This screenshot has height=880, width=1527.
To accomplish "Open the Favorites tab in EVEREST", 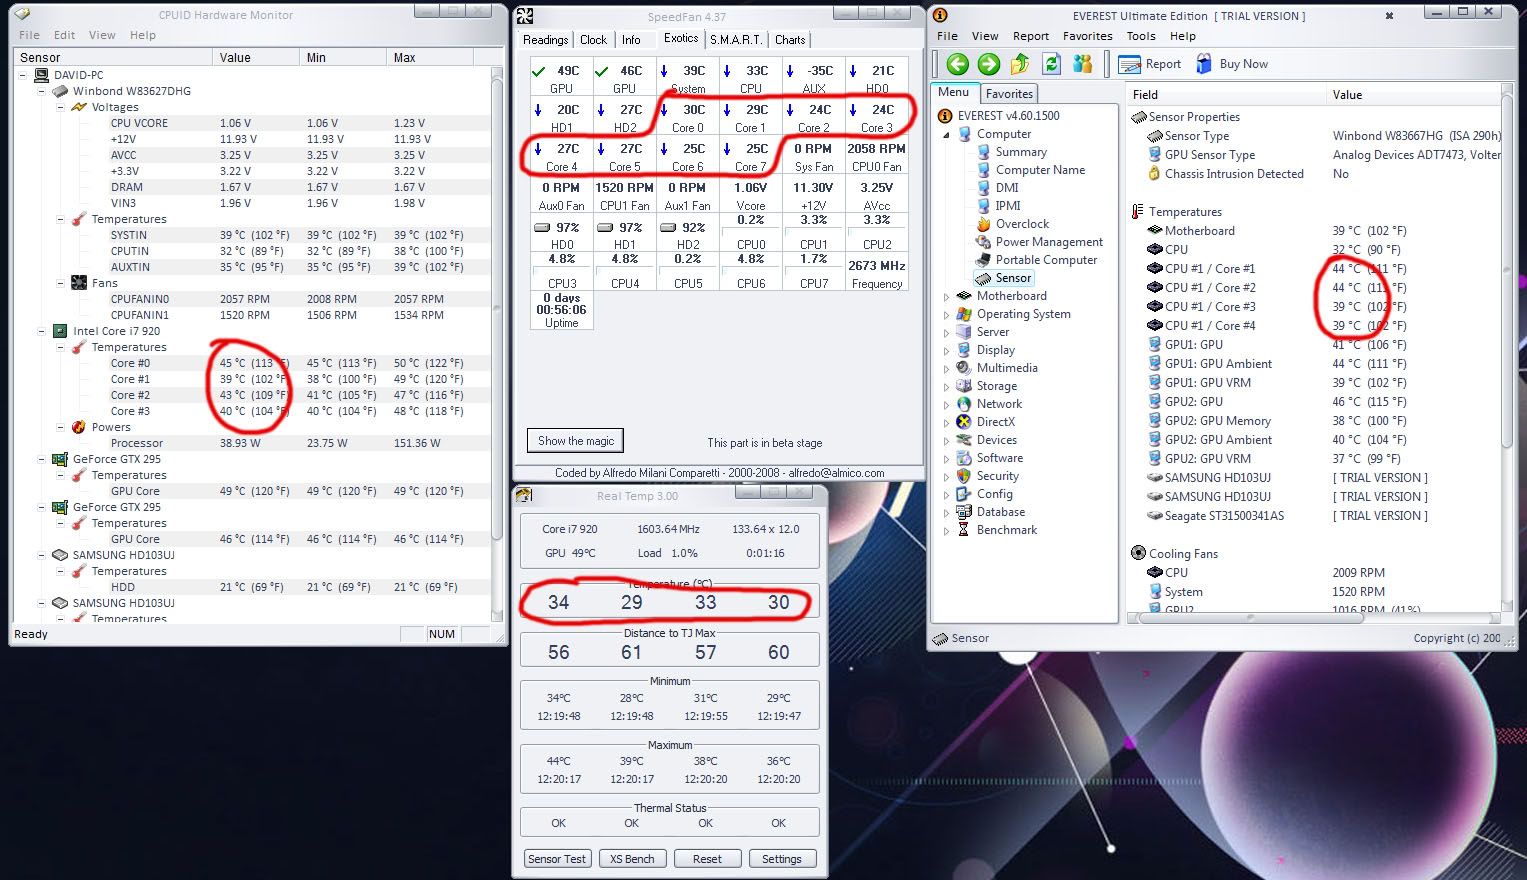I will pos(1009,94).
